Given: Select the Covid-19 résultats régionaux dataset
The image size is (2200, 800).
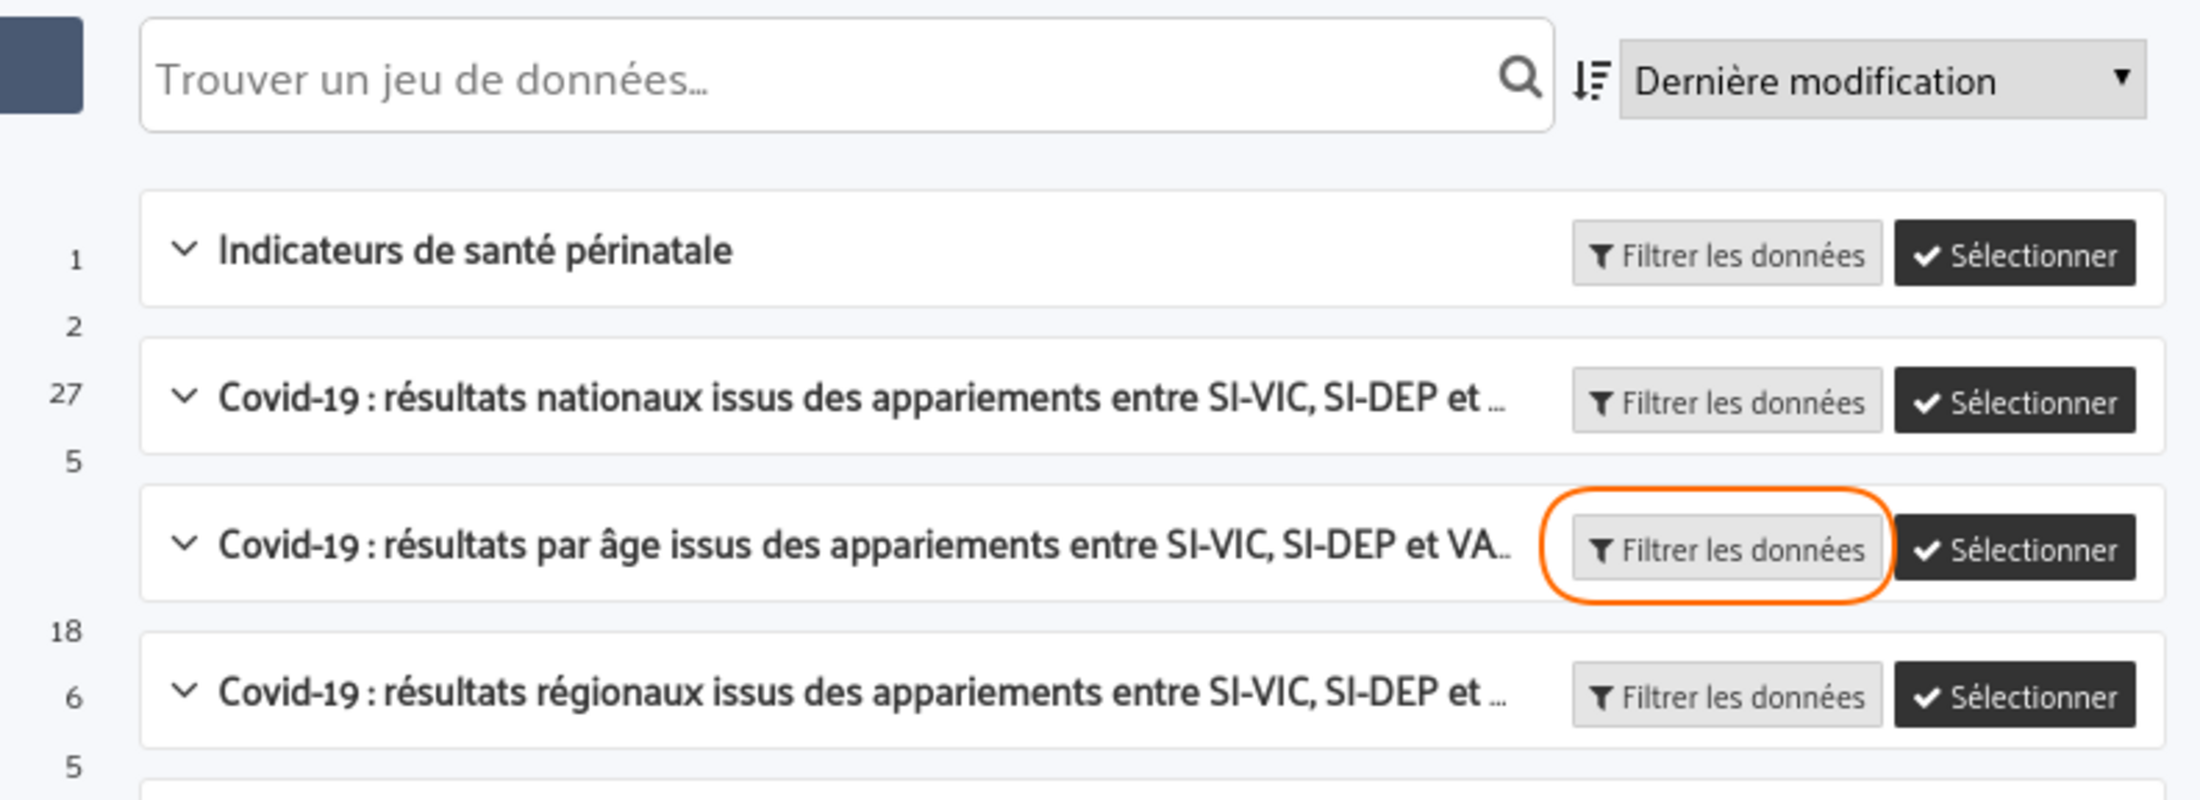Looking at the screenshot, I should 2014,695.
